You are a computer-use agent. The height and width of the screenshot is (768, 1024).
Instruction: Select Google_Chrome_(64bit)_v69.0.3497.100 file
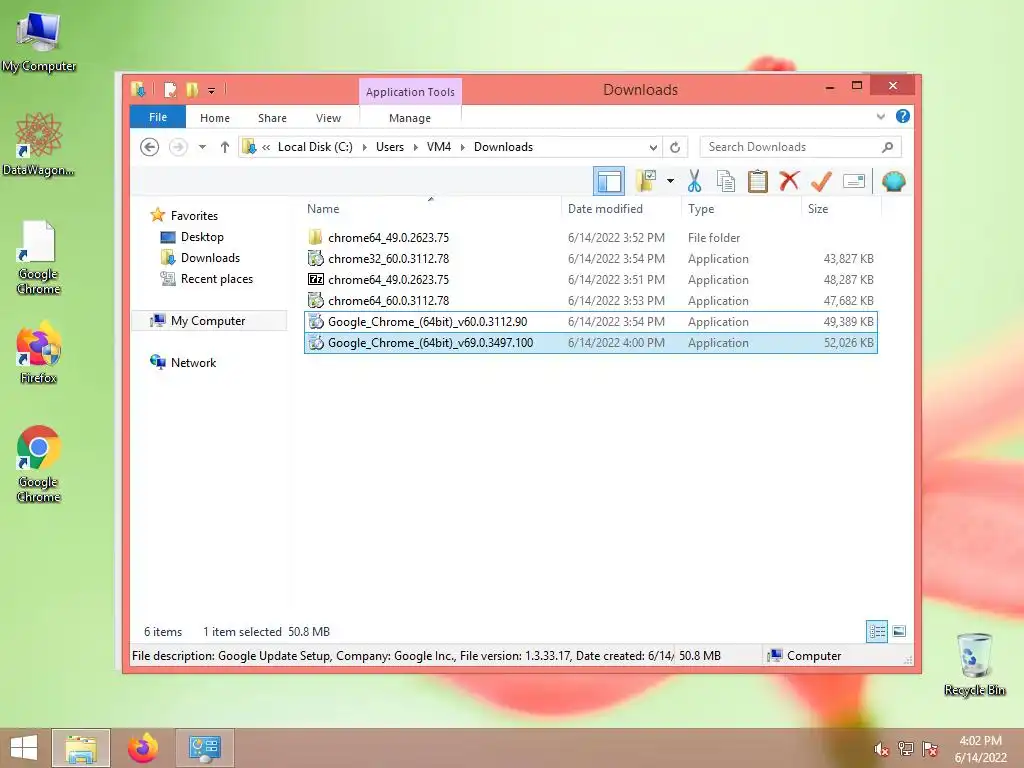tap(591, 343)
